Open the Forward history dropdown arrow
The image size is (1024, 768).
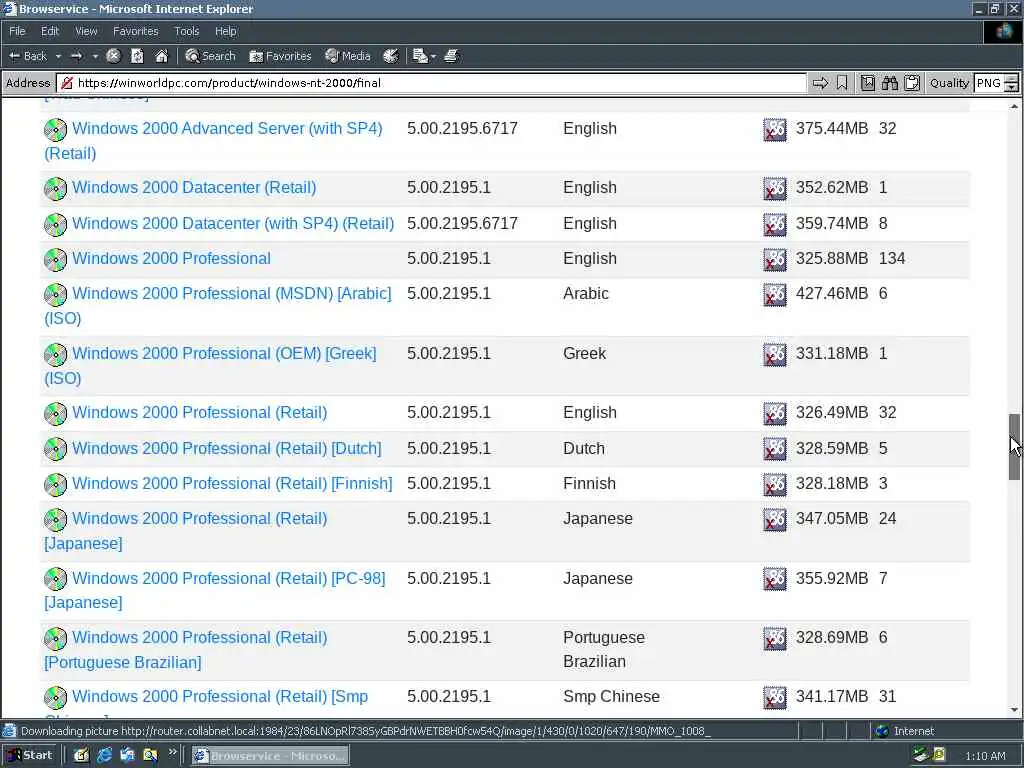click(95, 57)
